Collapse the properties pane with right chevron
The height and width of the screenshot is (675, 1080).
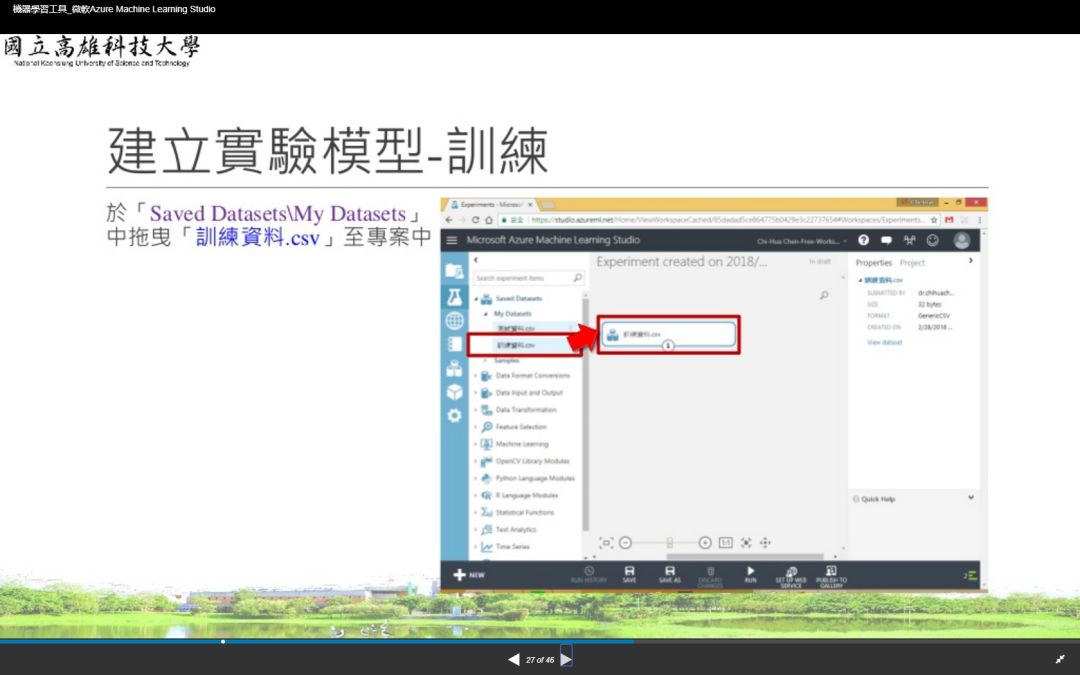pos(970,261)
